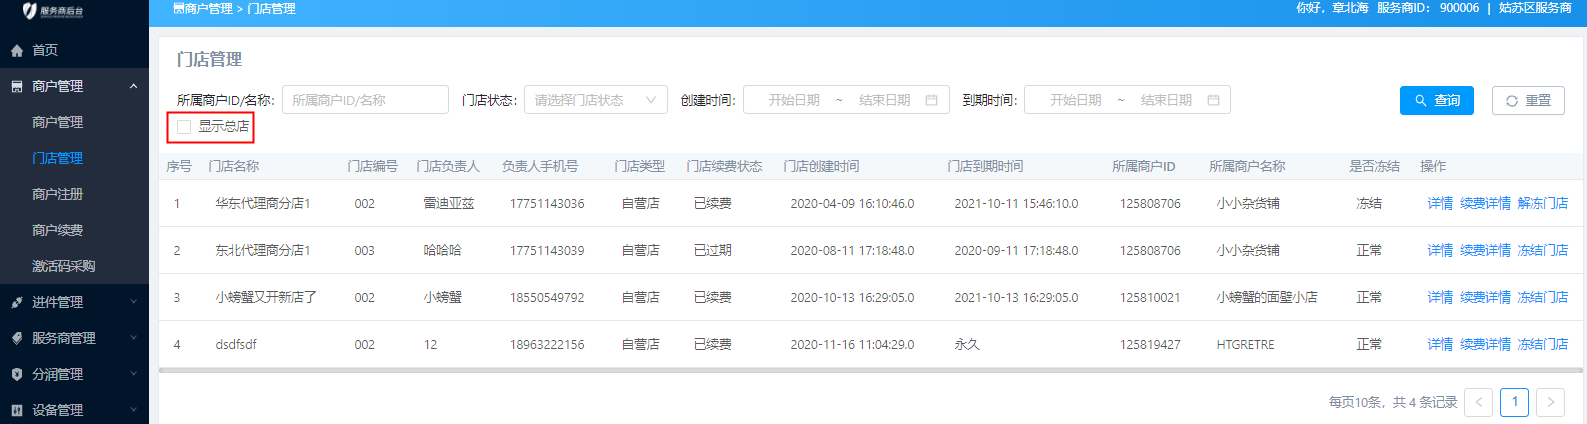1587x424 pixels.
Task: Click the 分润管理 shield icon
Action: [17, 374]
